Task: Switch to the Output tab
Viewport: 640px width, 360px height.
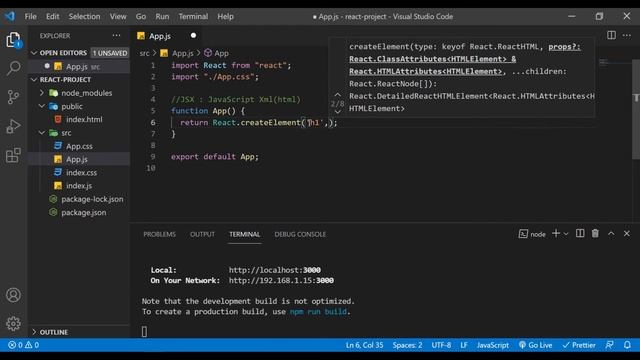Action: point(202,234)
